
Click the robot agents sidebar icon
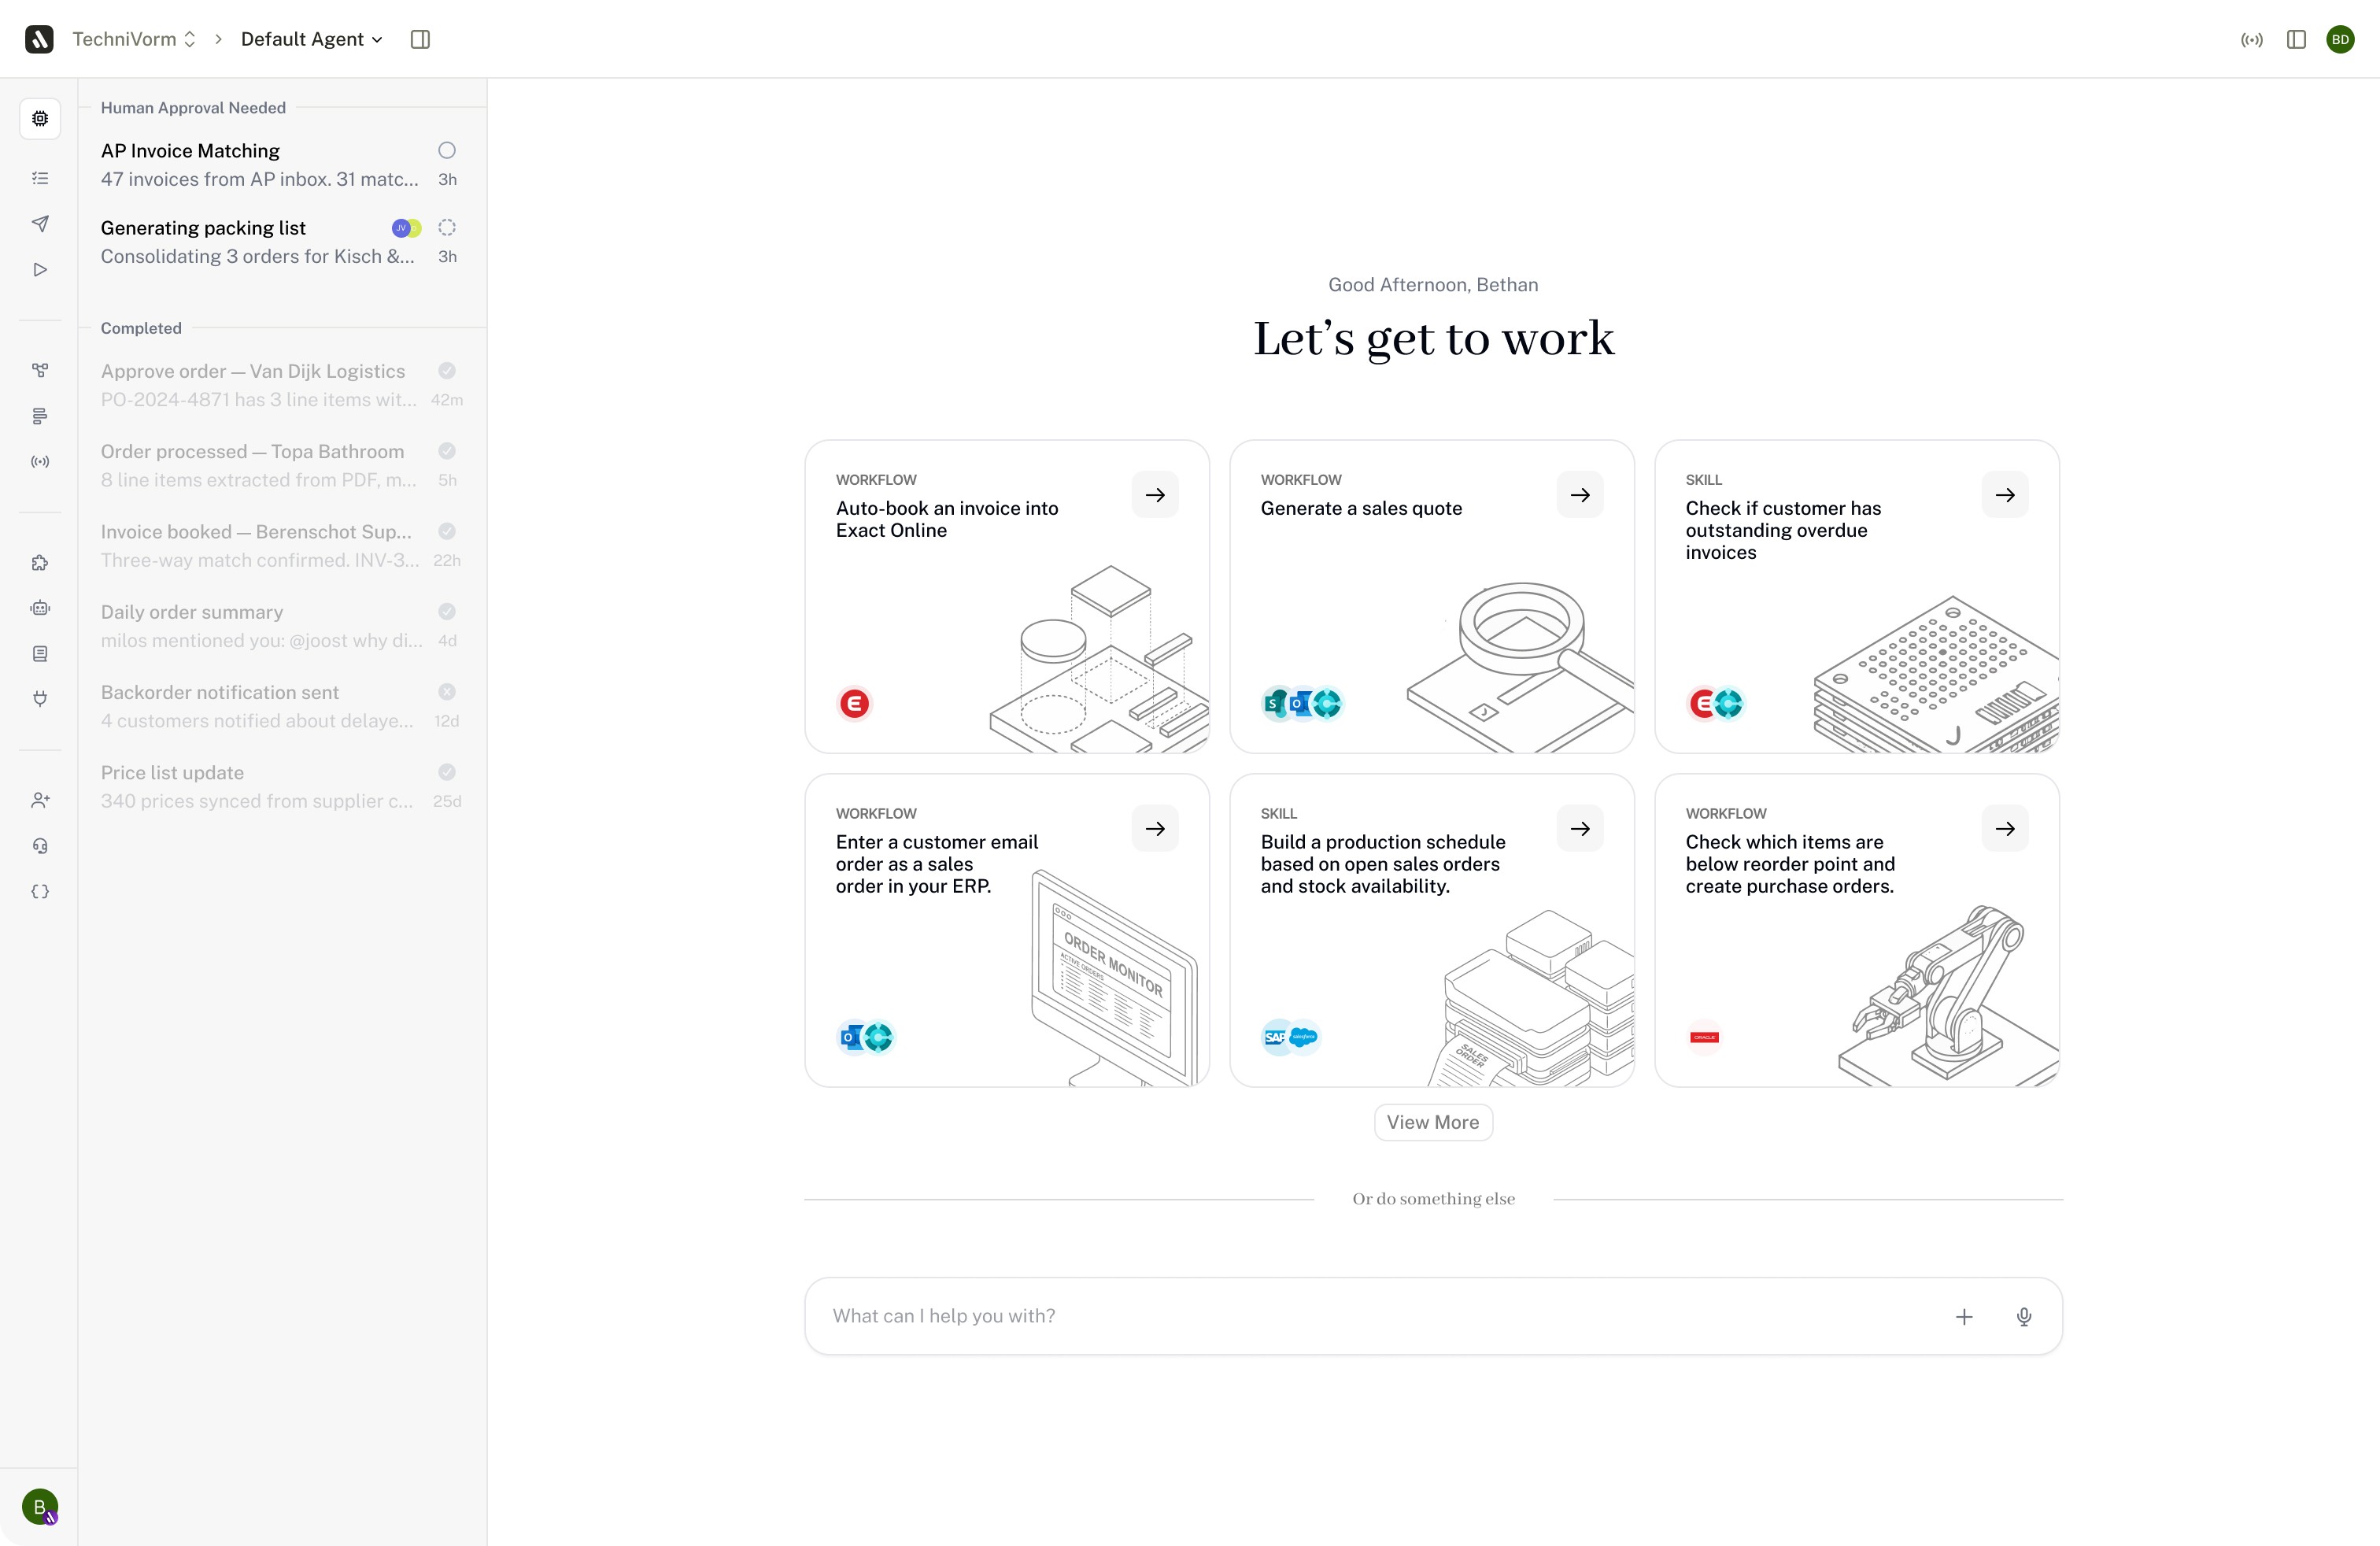point(40,608)
